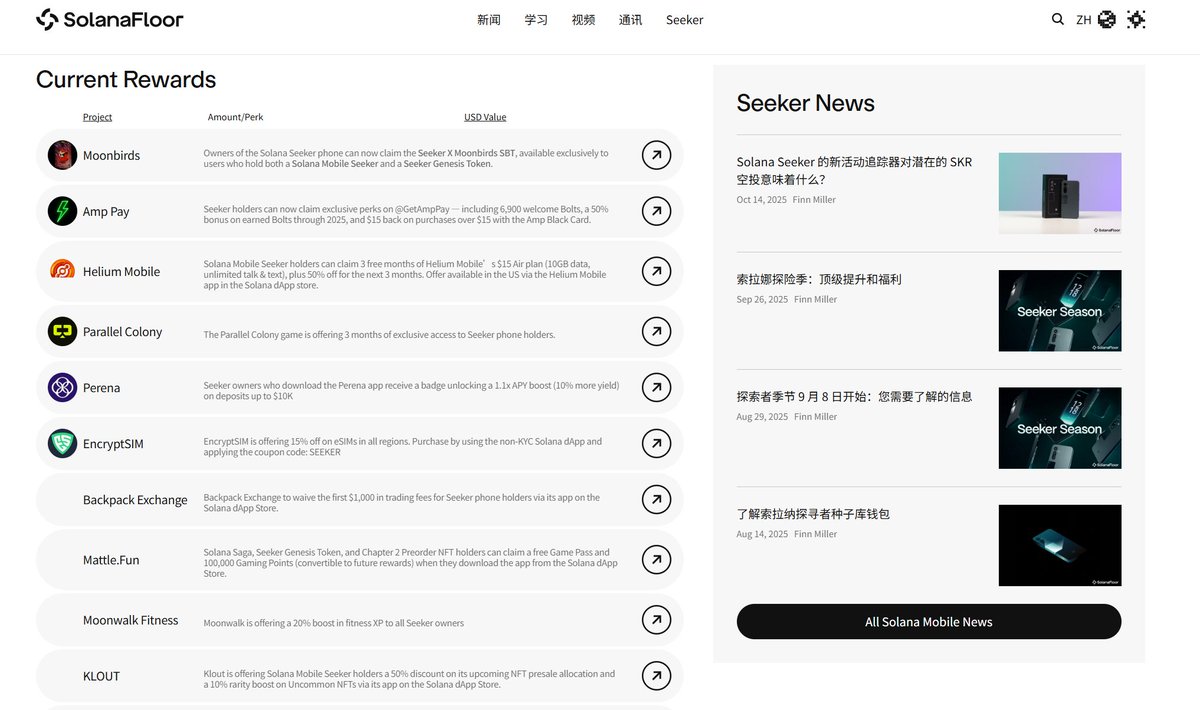Open the Seeker Season article thumbnail
Image resolution: width=1200 pixels, height=710 pixels.
click(1059, 311)
